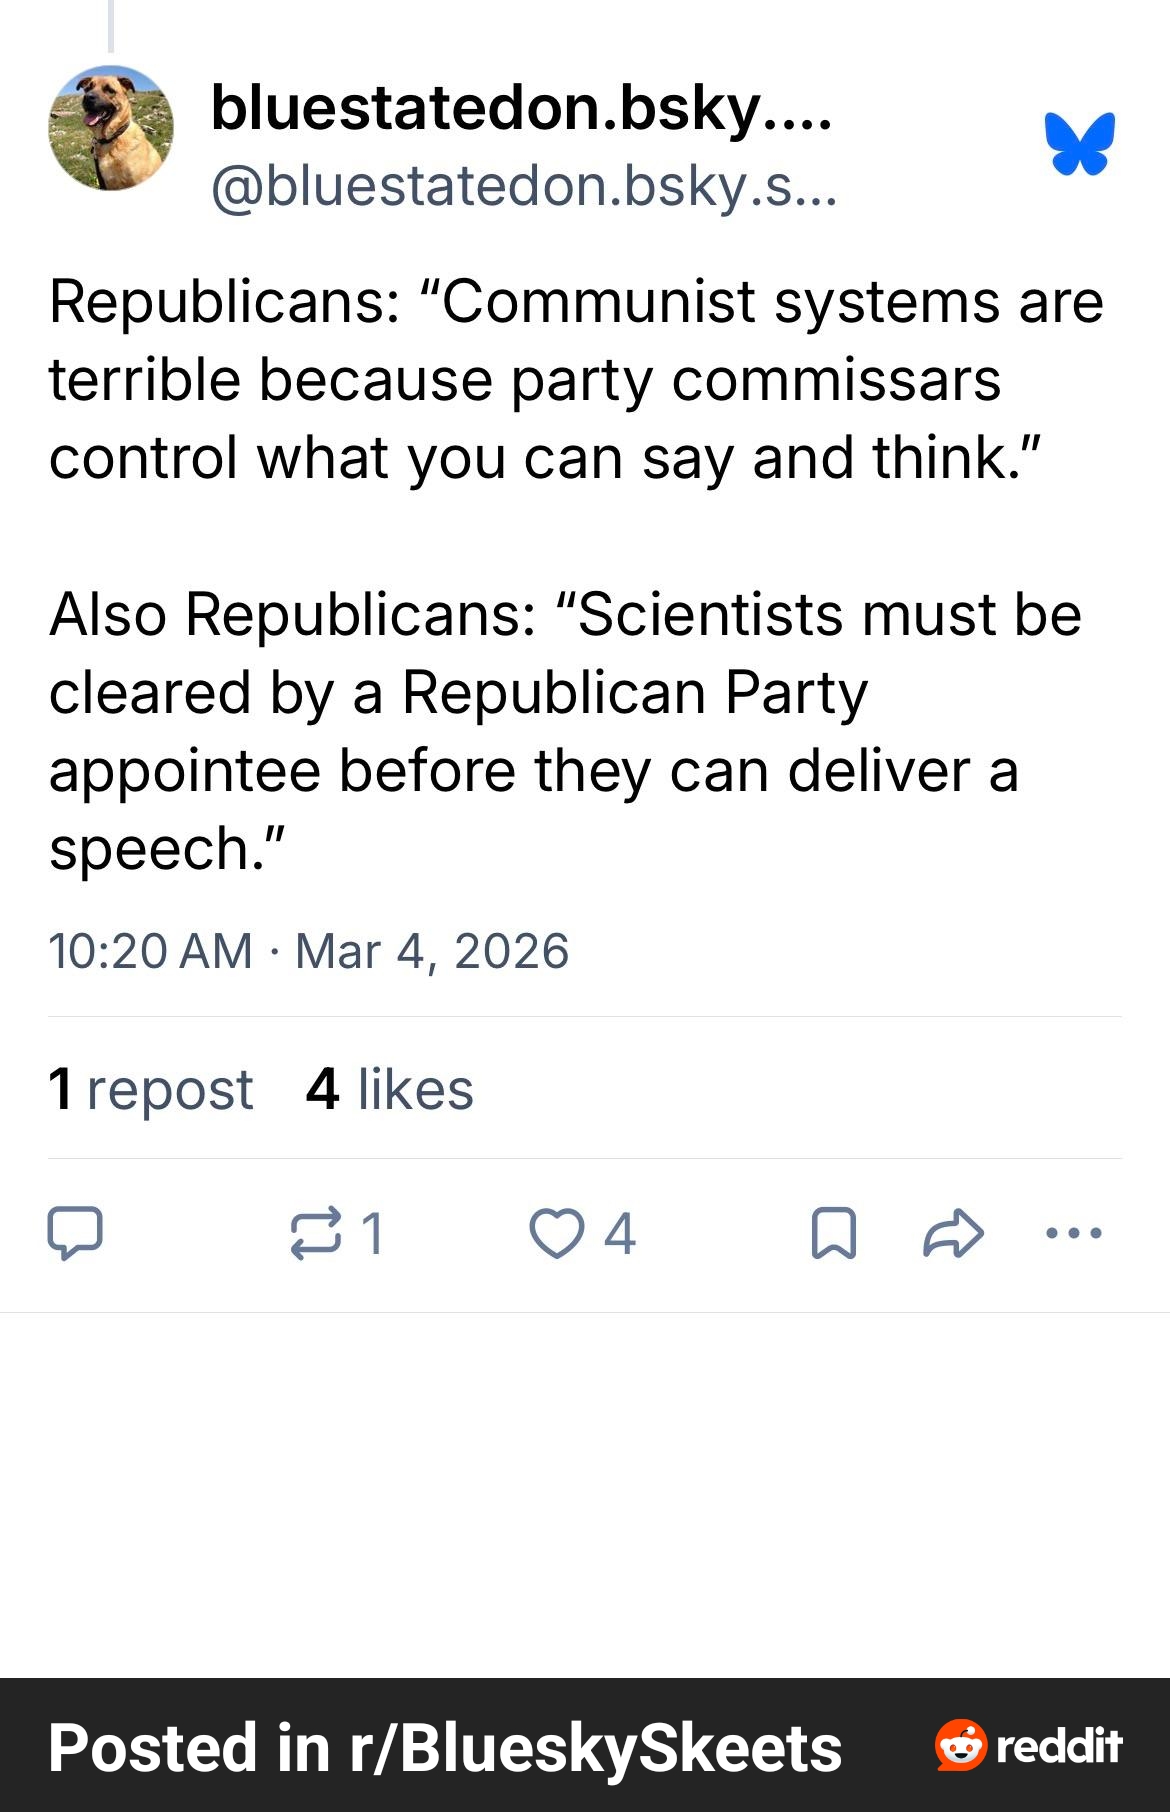View who reposted via "1 repost"
This screenshot has height=1812, width=1170.
pos(151,1088)
